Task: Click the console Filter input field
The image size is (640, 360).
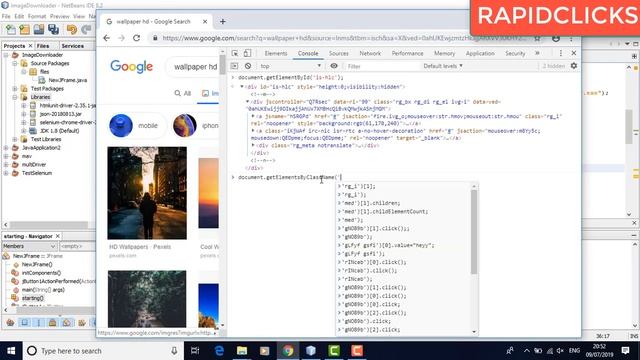Action: click(x=382, y=66)
